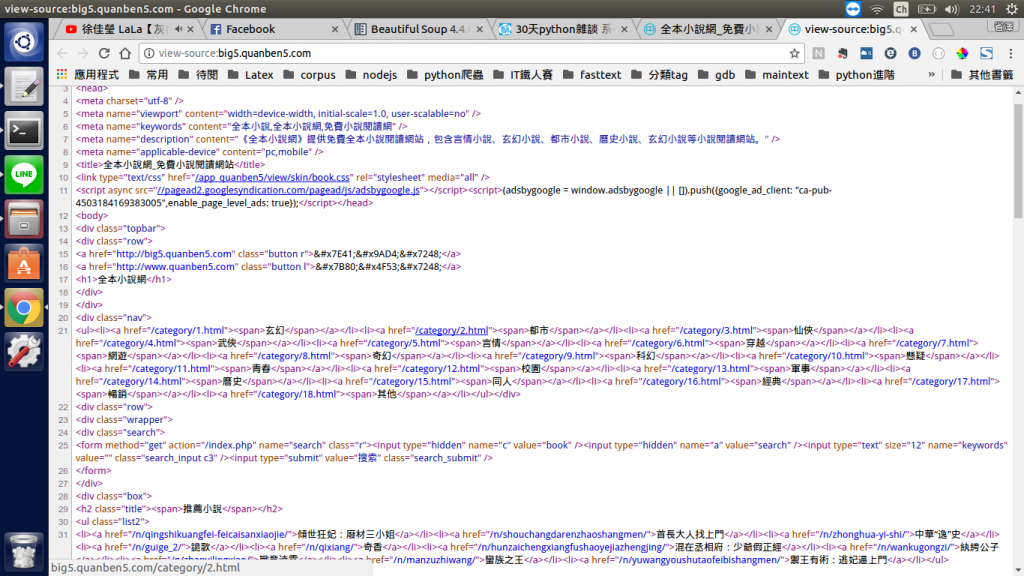
Task: Open the /category/2.html link
Action: [x=451, y=330]
